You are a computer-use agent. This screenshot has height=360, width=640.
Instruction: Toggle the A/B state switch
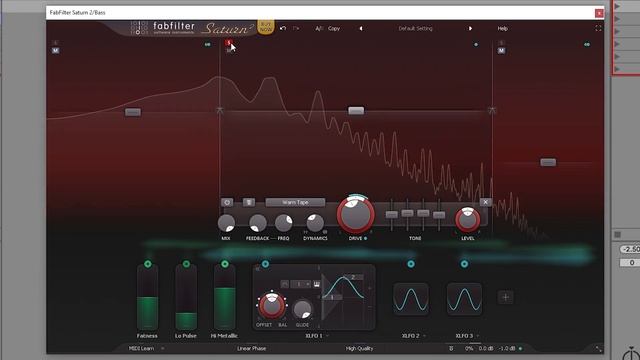(x=319, y=29)
